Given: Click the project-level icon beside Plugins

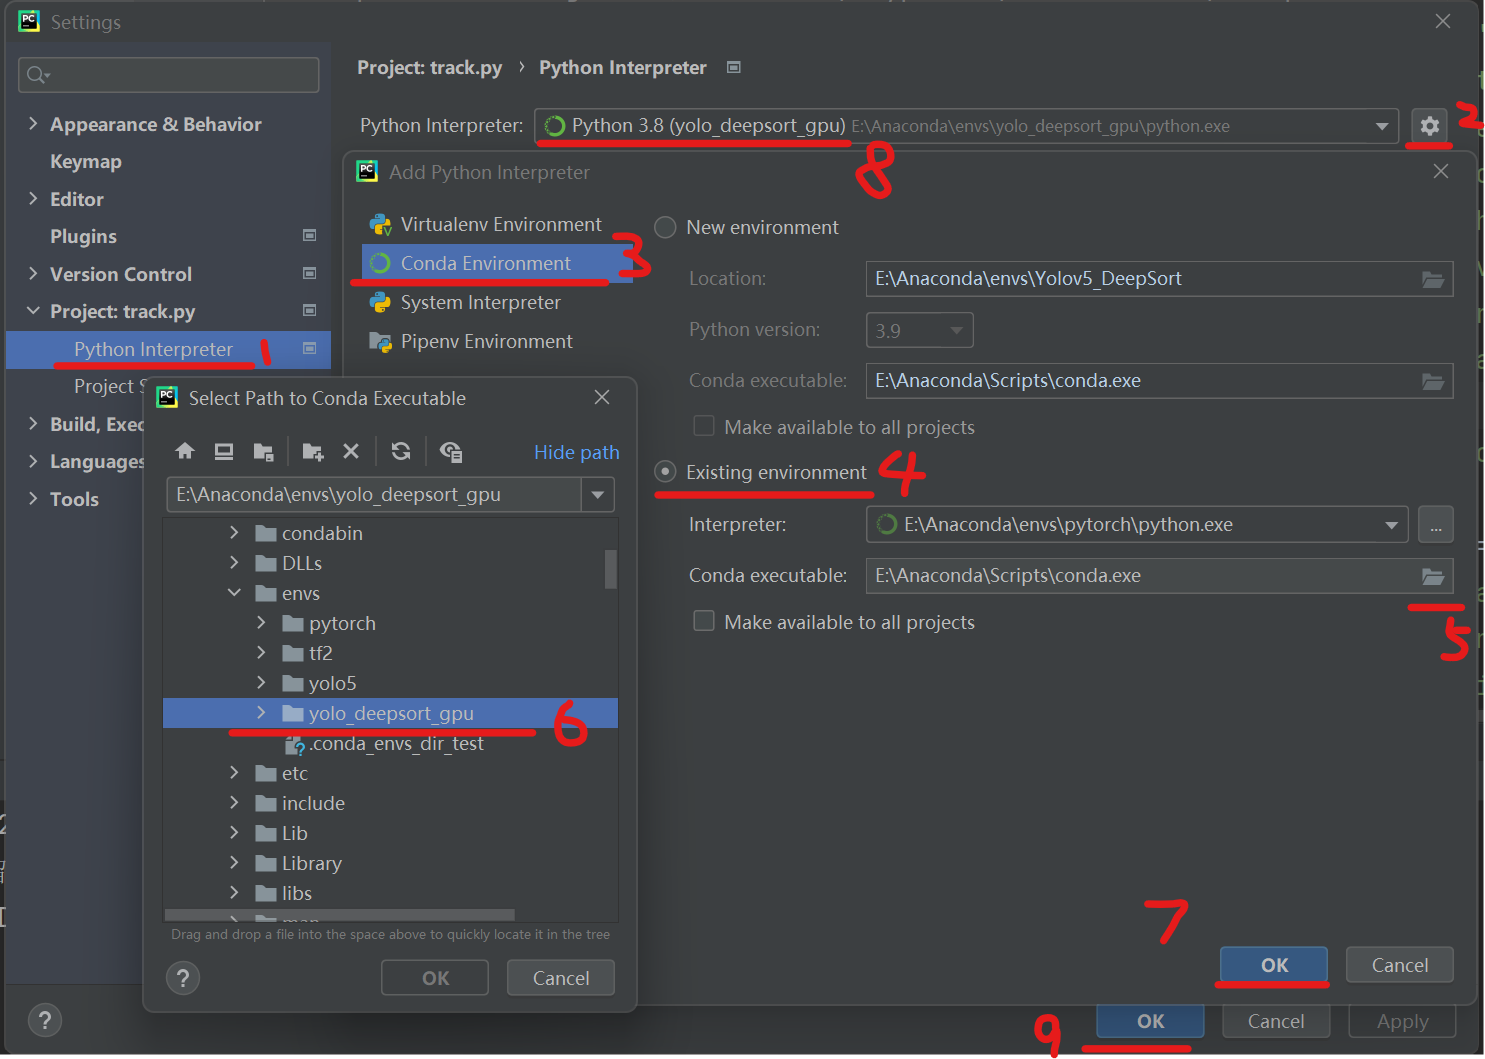Looking at the screenshot, I should (309, 235).
